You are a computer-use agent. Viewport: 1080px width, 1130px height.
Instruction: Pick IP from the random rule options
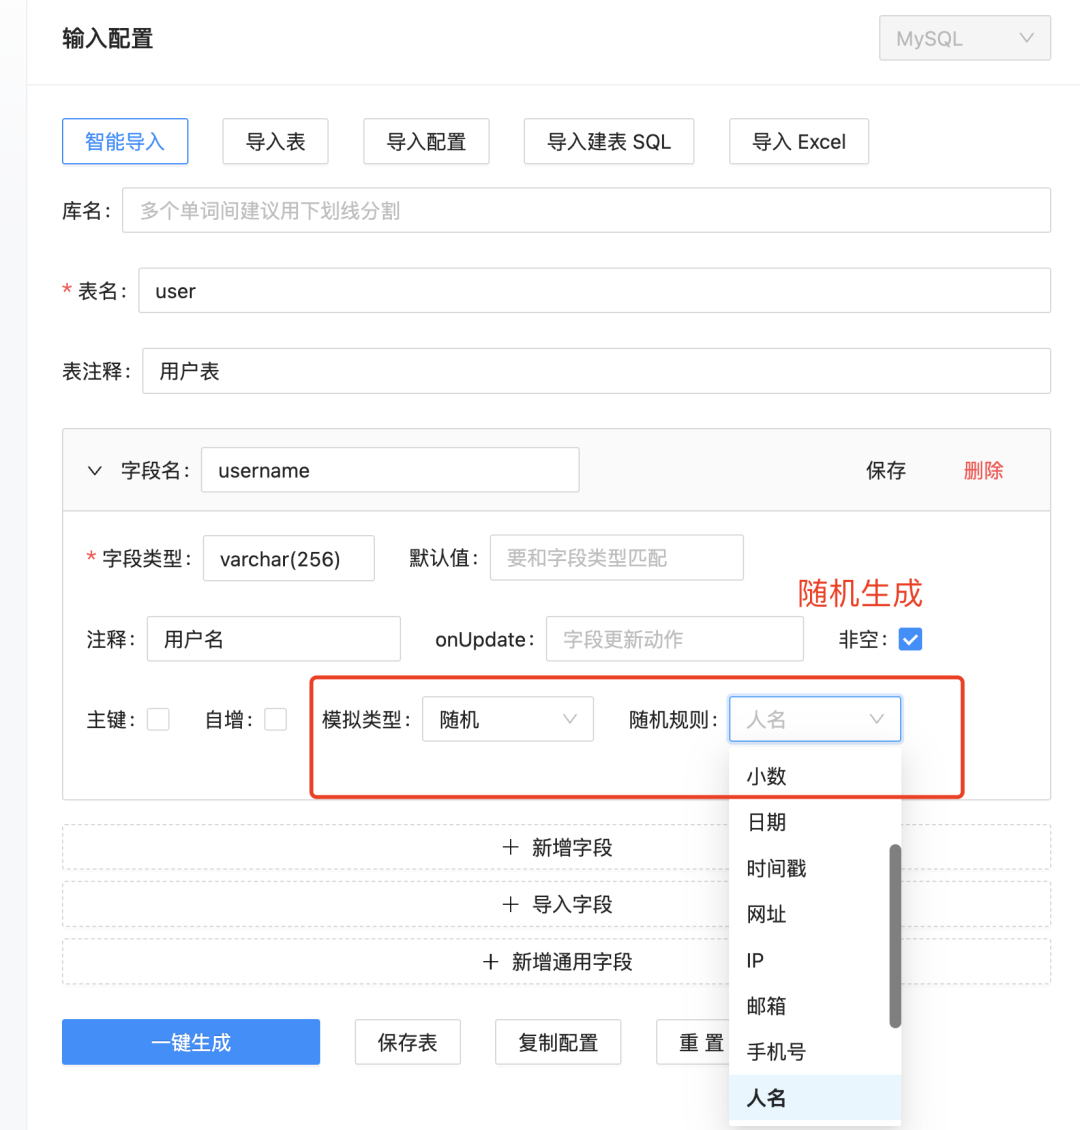click(x=756, y=960)
